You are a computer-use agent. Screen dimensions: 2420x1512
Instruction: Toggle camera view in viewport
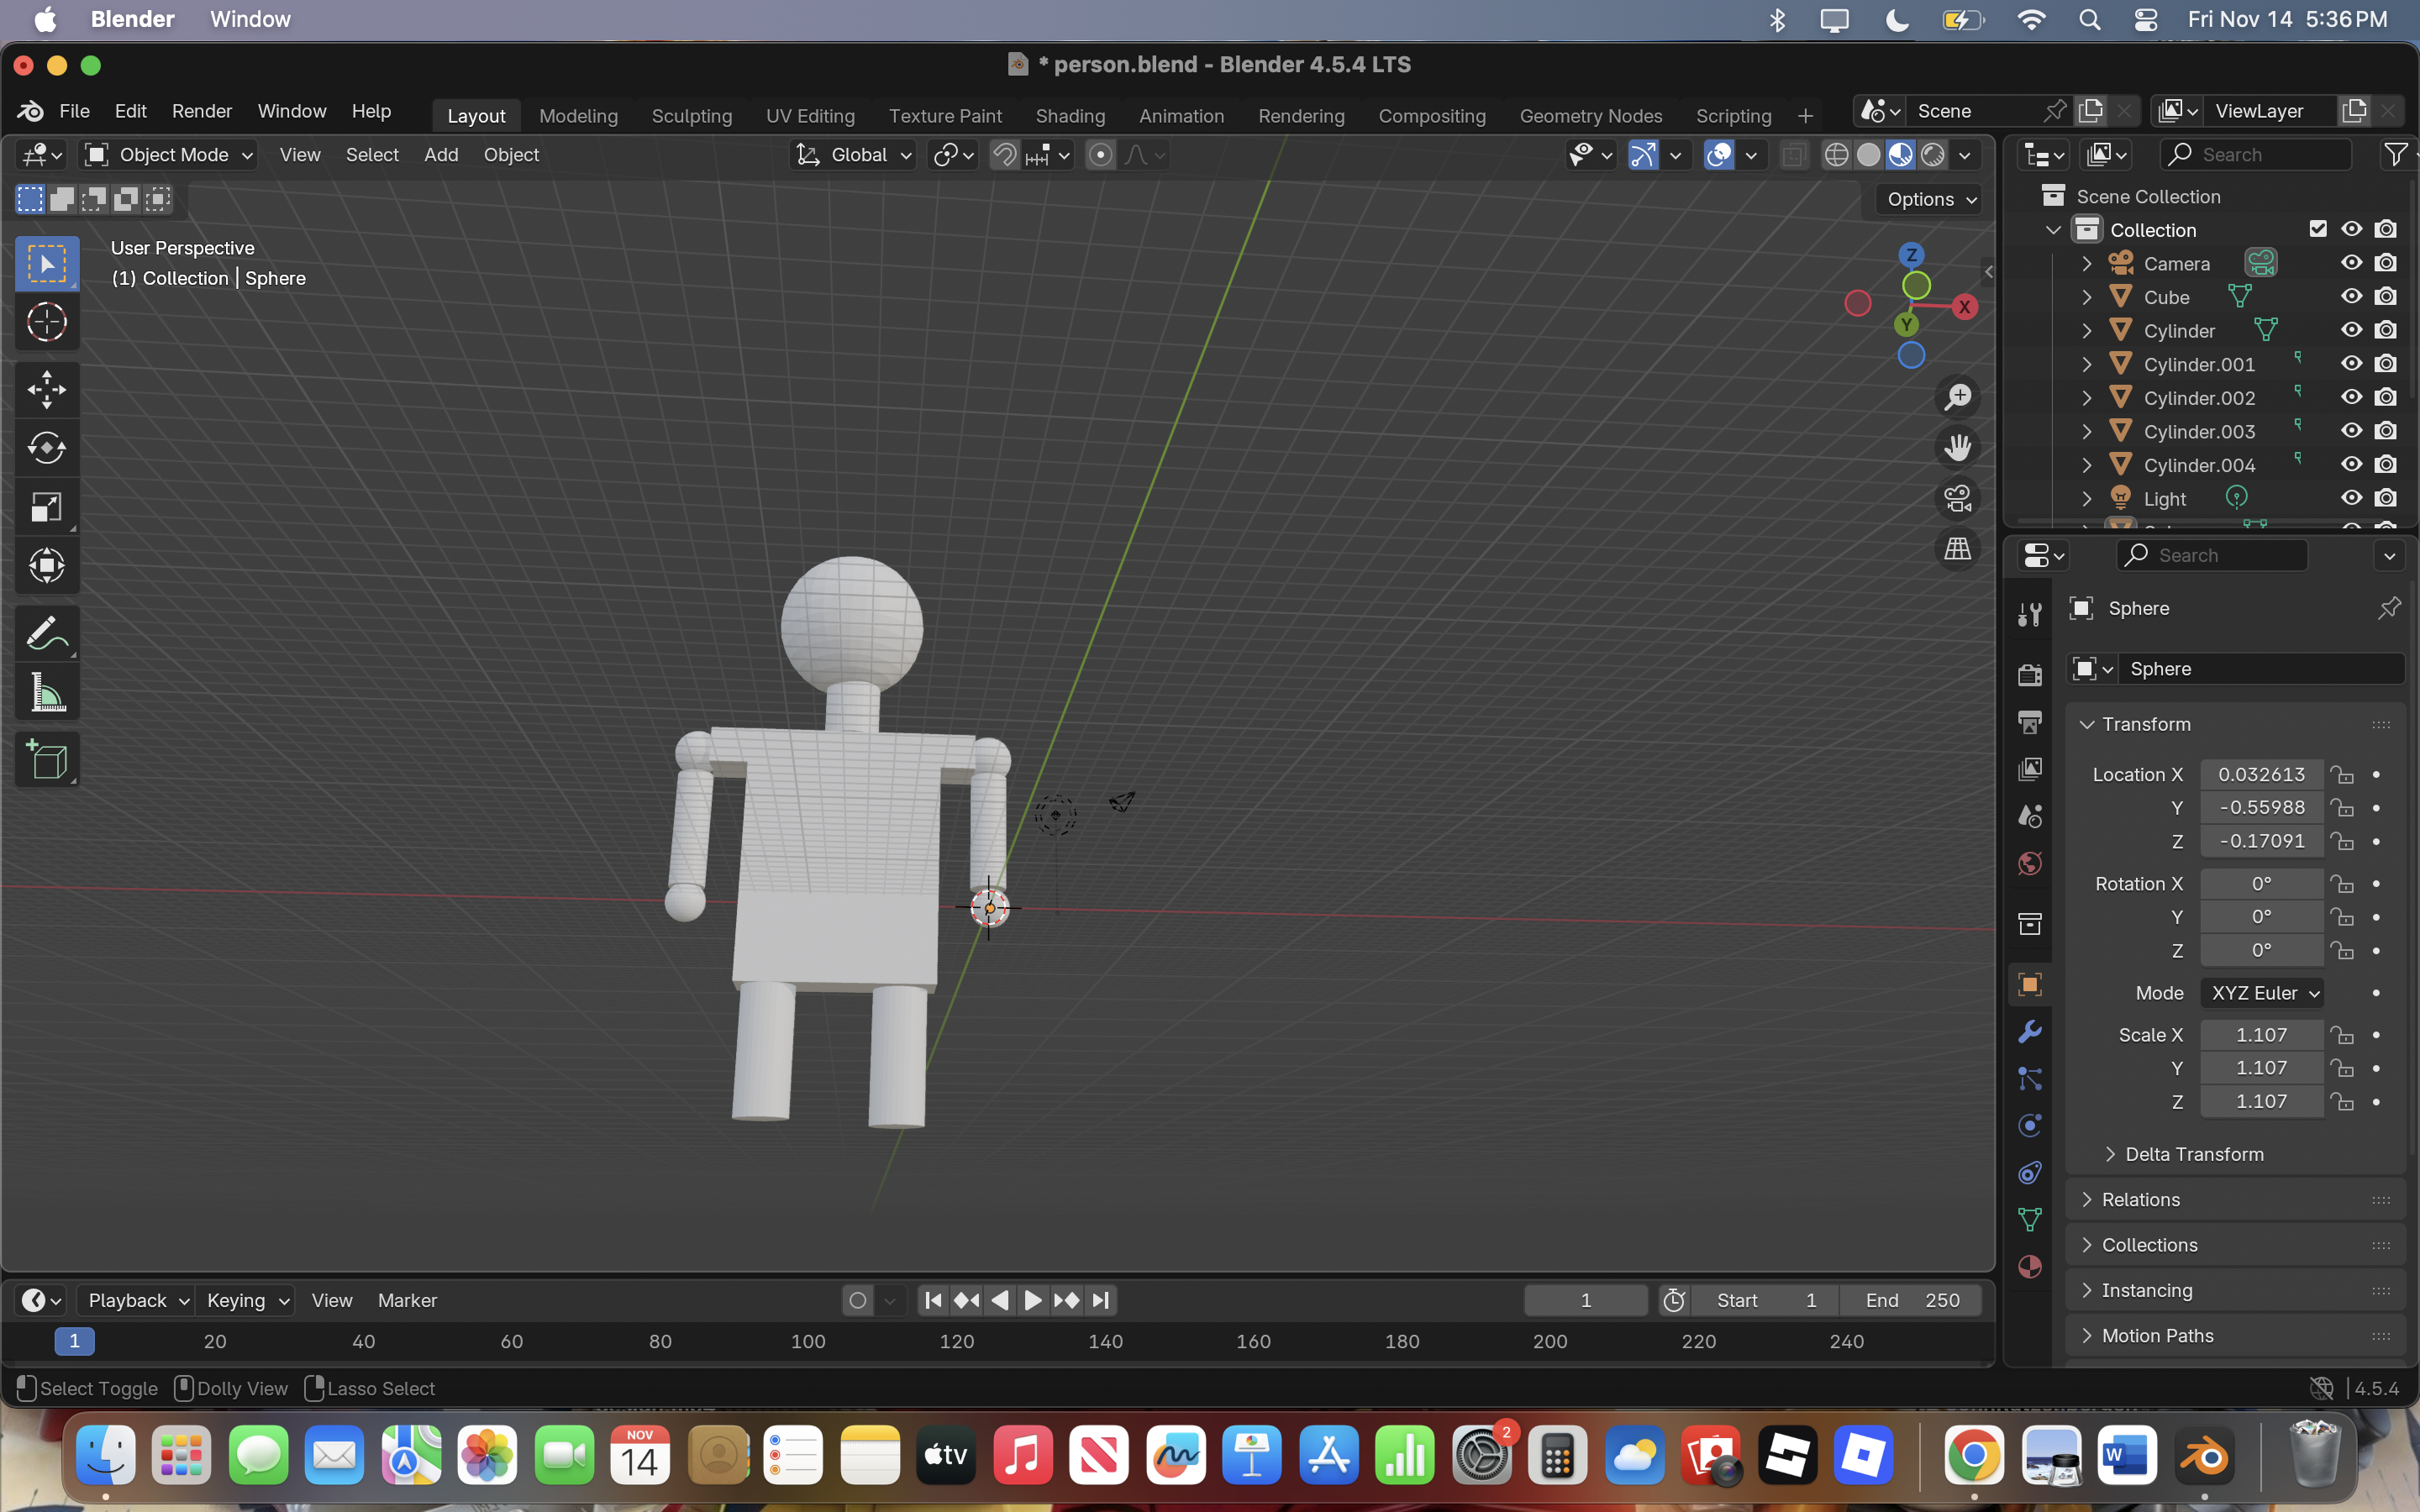(1957, 498)
